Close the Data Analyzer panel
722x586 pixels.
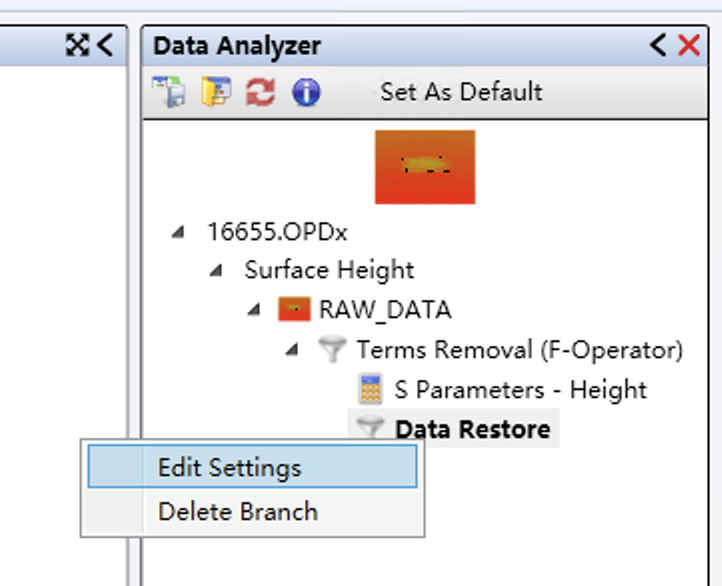click(x=689, y=45)
